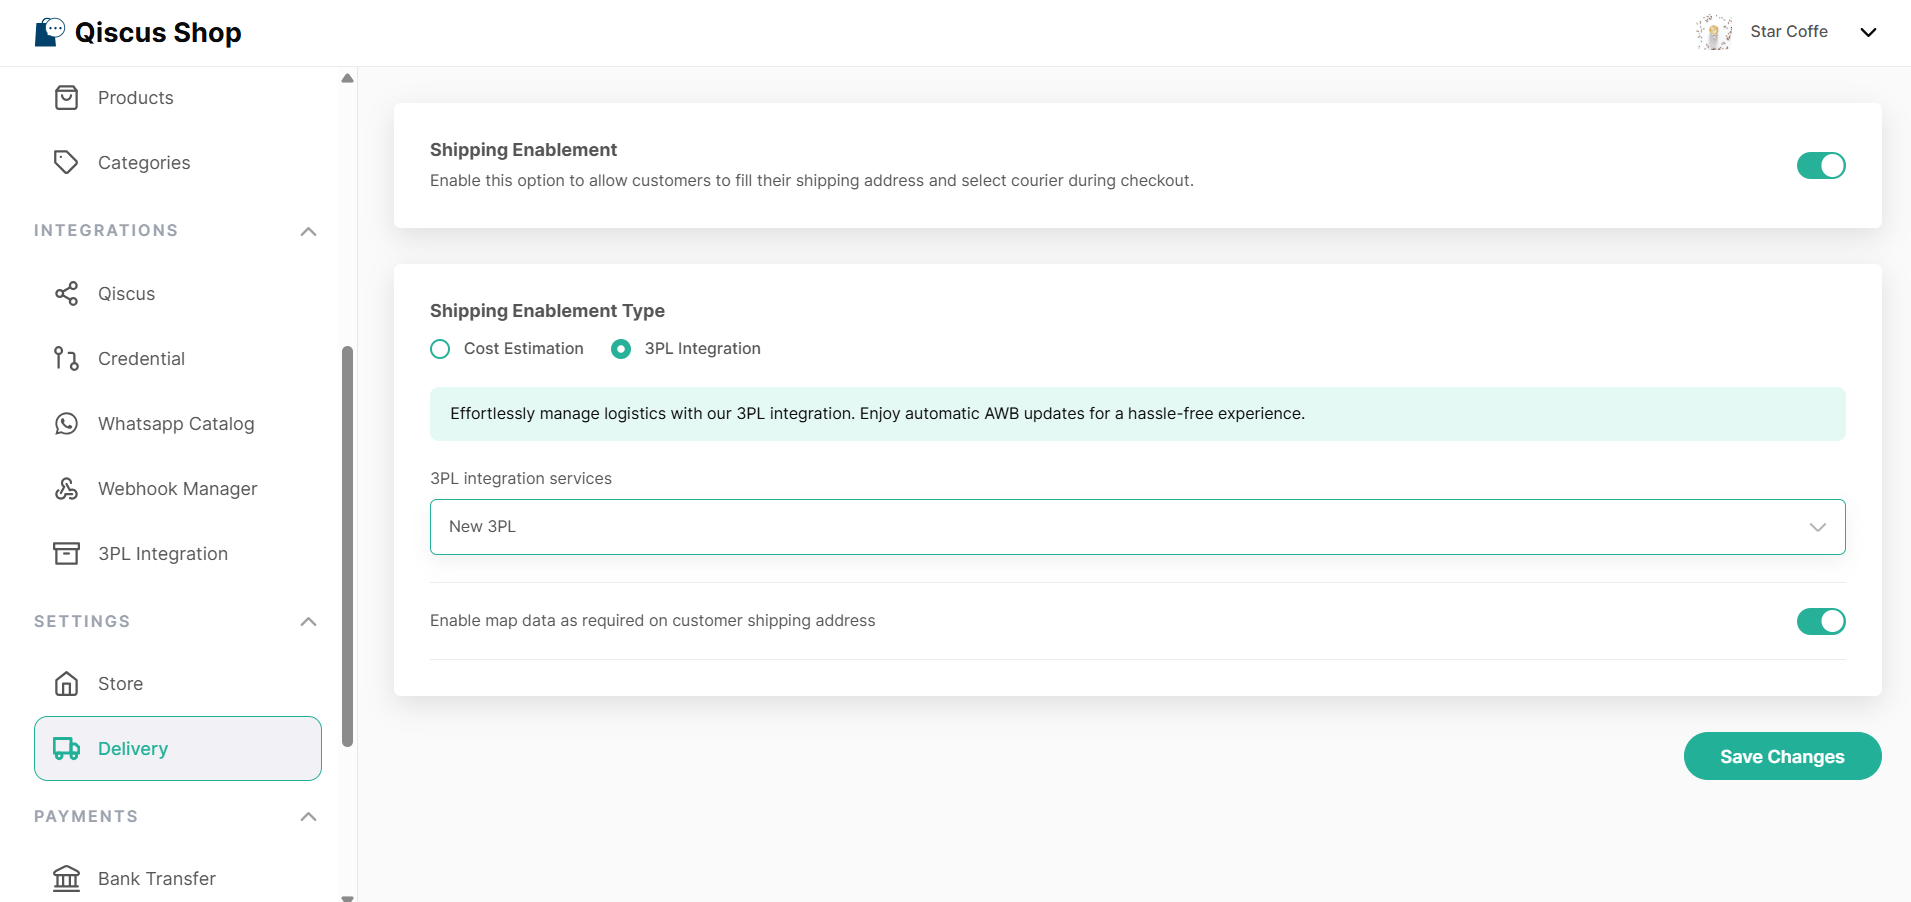Select the Cost Estimation radio option
This screenshot has width=1911, height=902.
click(x=440, y=349)
